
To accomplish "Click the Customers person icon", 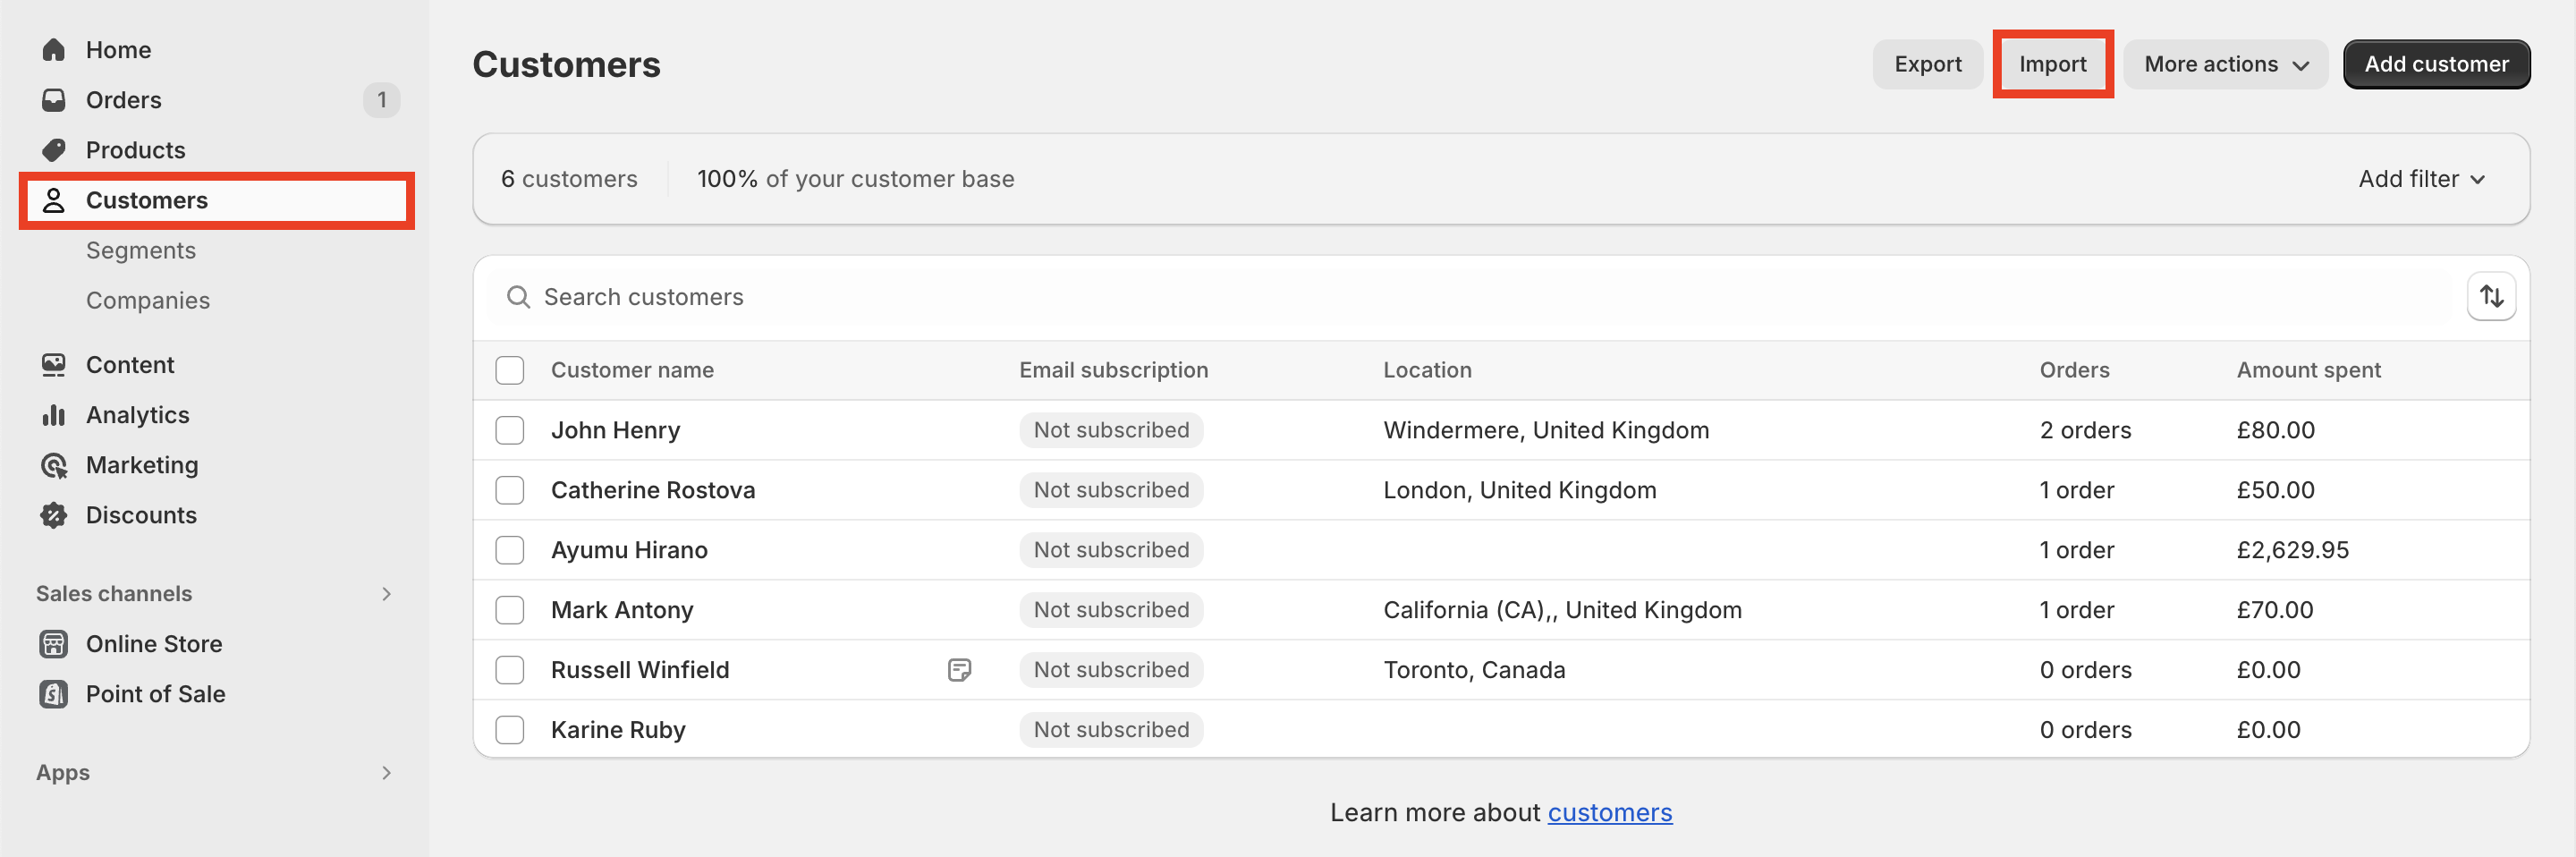I will click(54, 200).
